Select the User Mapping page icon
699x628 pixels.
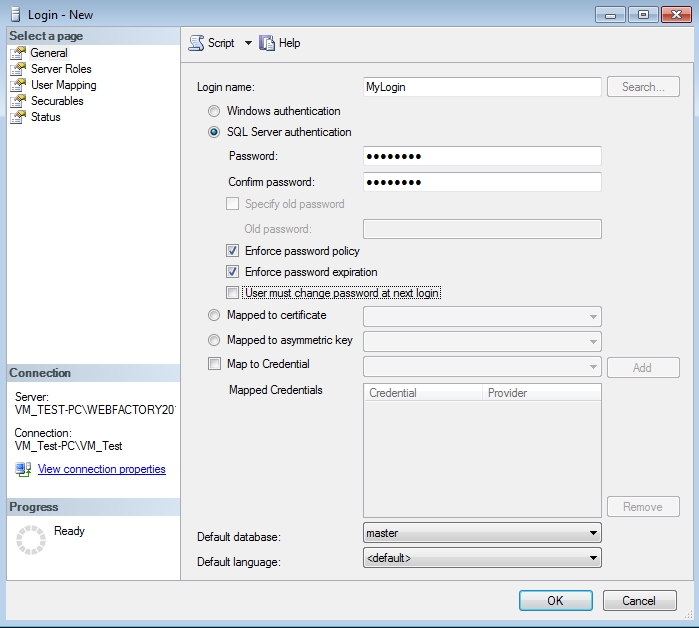coord(17,85)
